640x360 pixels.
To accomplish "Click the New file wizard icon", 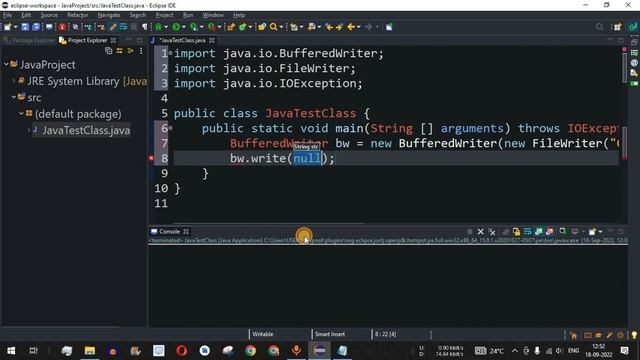I will 7,27.
